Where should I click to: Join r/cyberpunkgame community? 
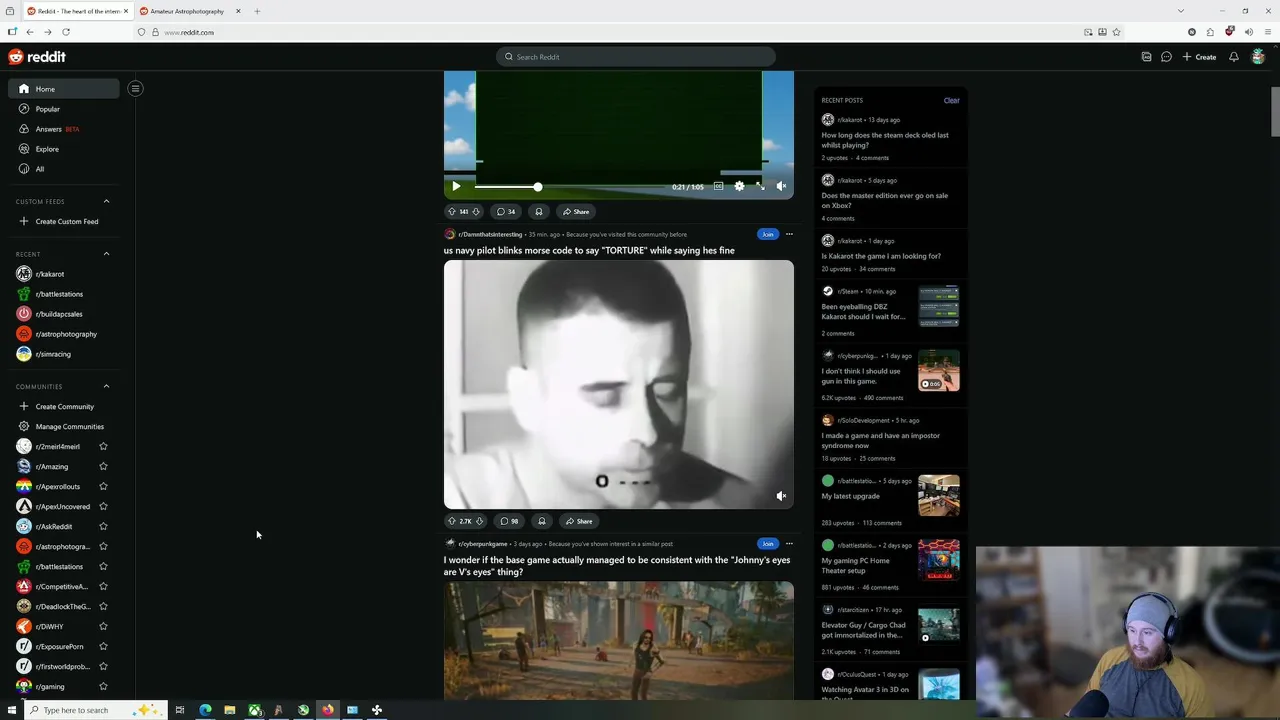click(767, 544)
